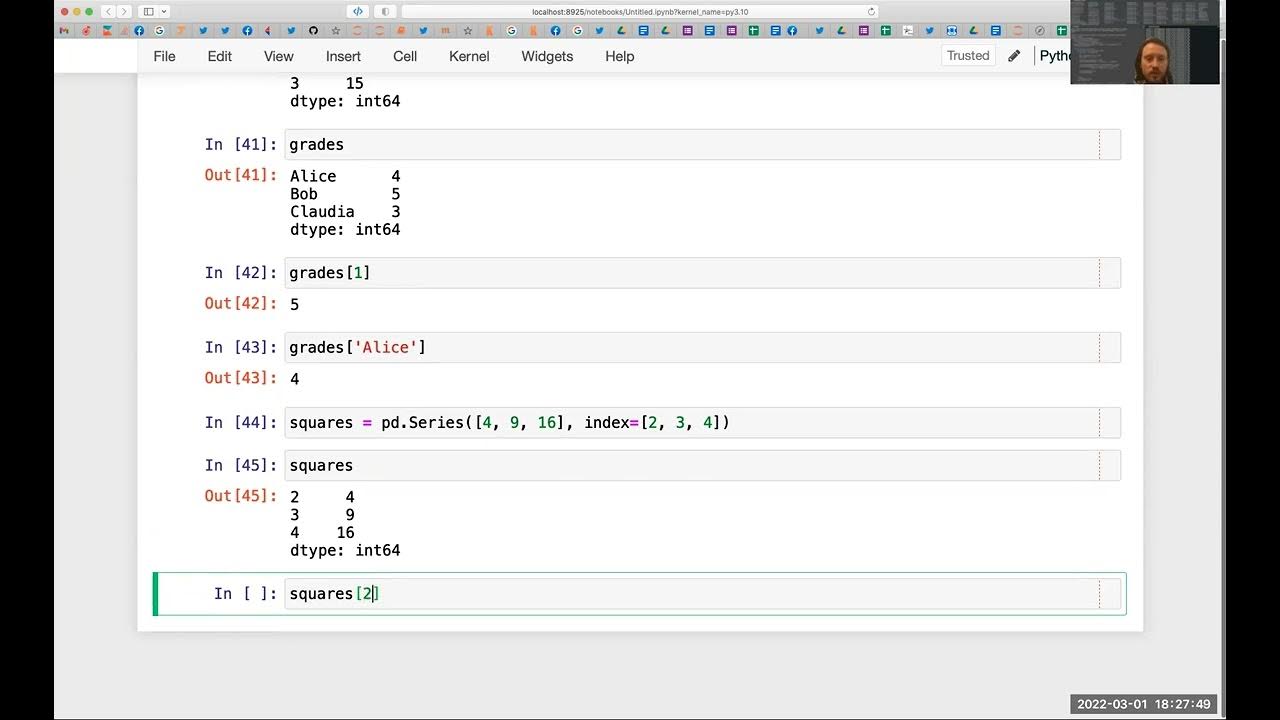Click the '3 9' row in squares output

coord(322,515)
